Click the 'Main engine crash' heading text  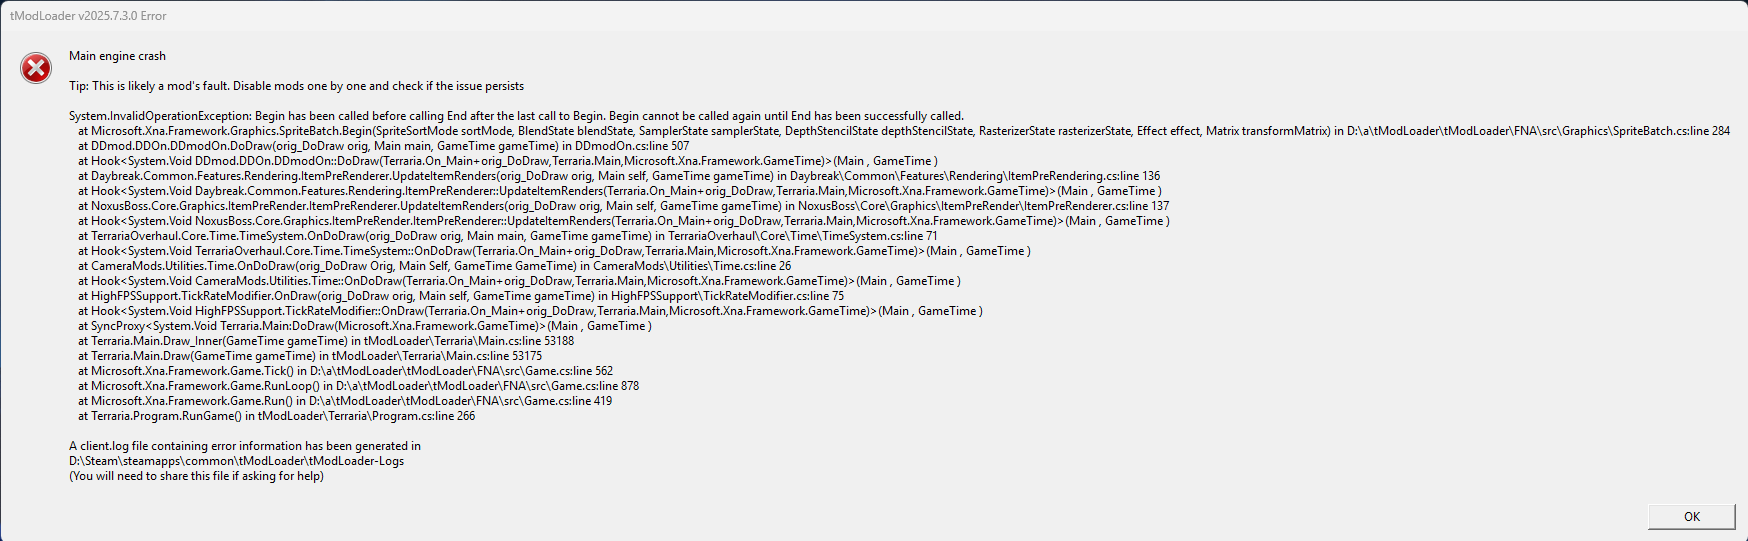click(x=118, y=56)
